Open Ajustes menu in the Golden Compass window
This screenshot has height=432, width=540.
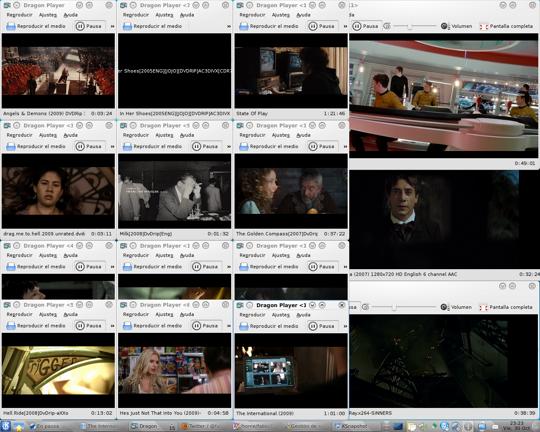(x=281, y=135)
